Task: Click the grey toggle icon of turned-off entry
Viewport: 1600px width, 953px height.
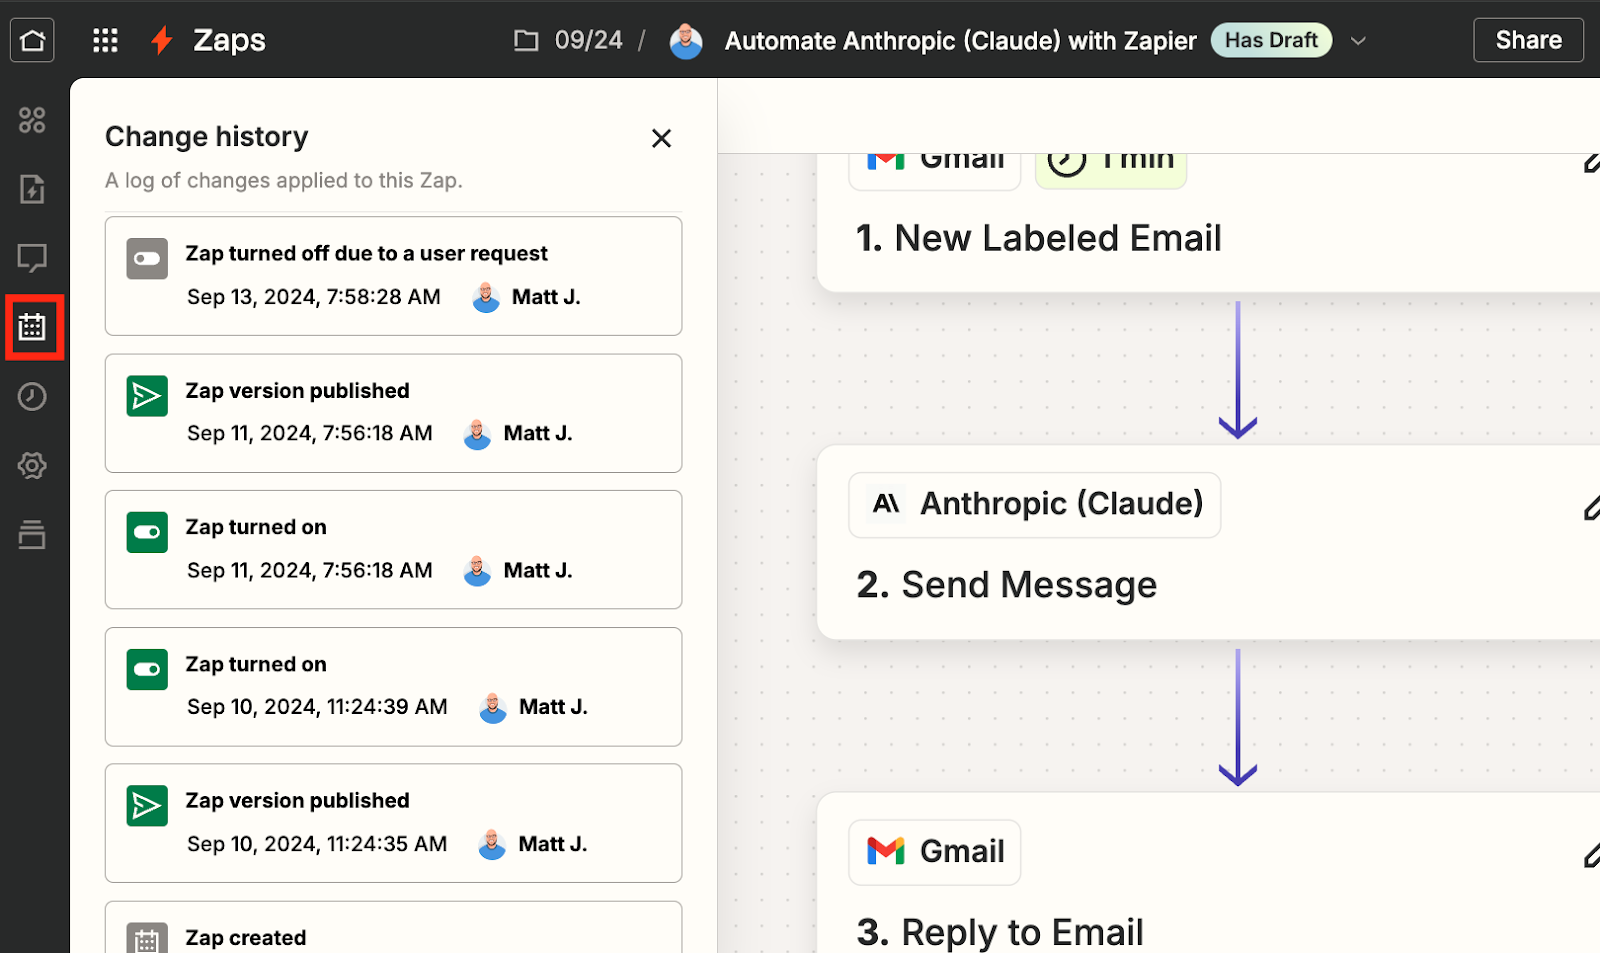Action: [147, 258]
